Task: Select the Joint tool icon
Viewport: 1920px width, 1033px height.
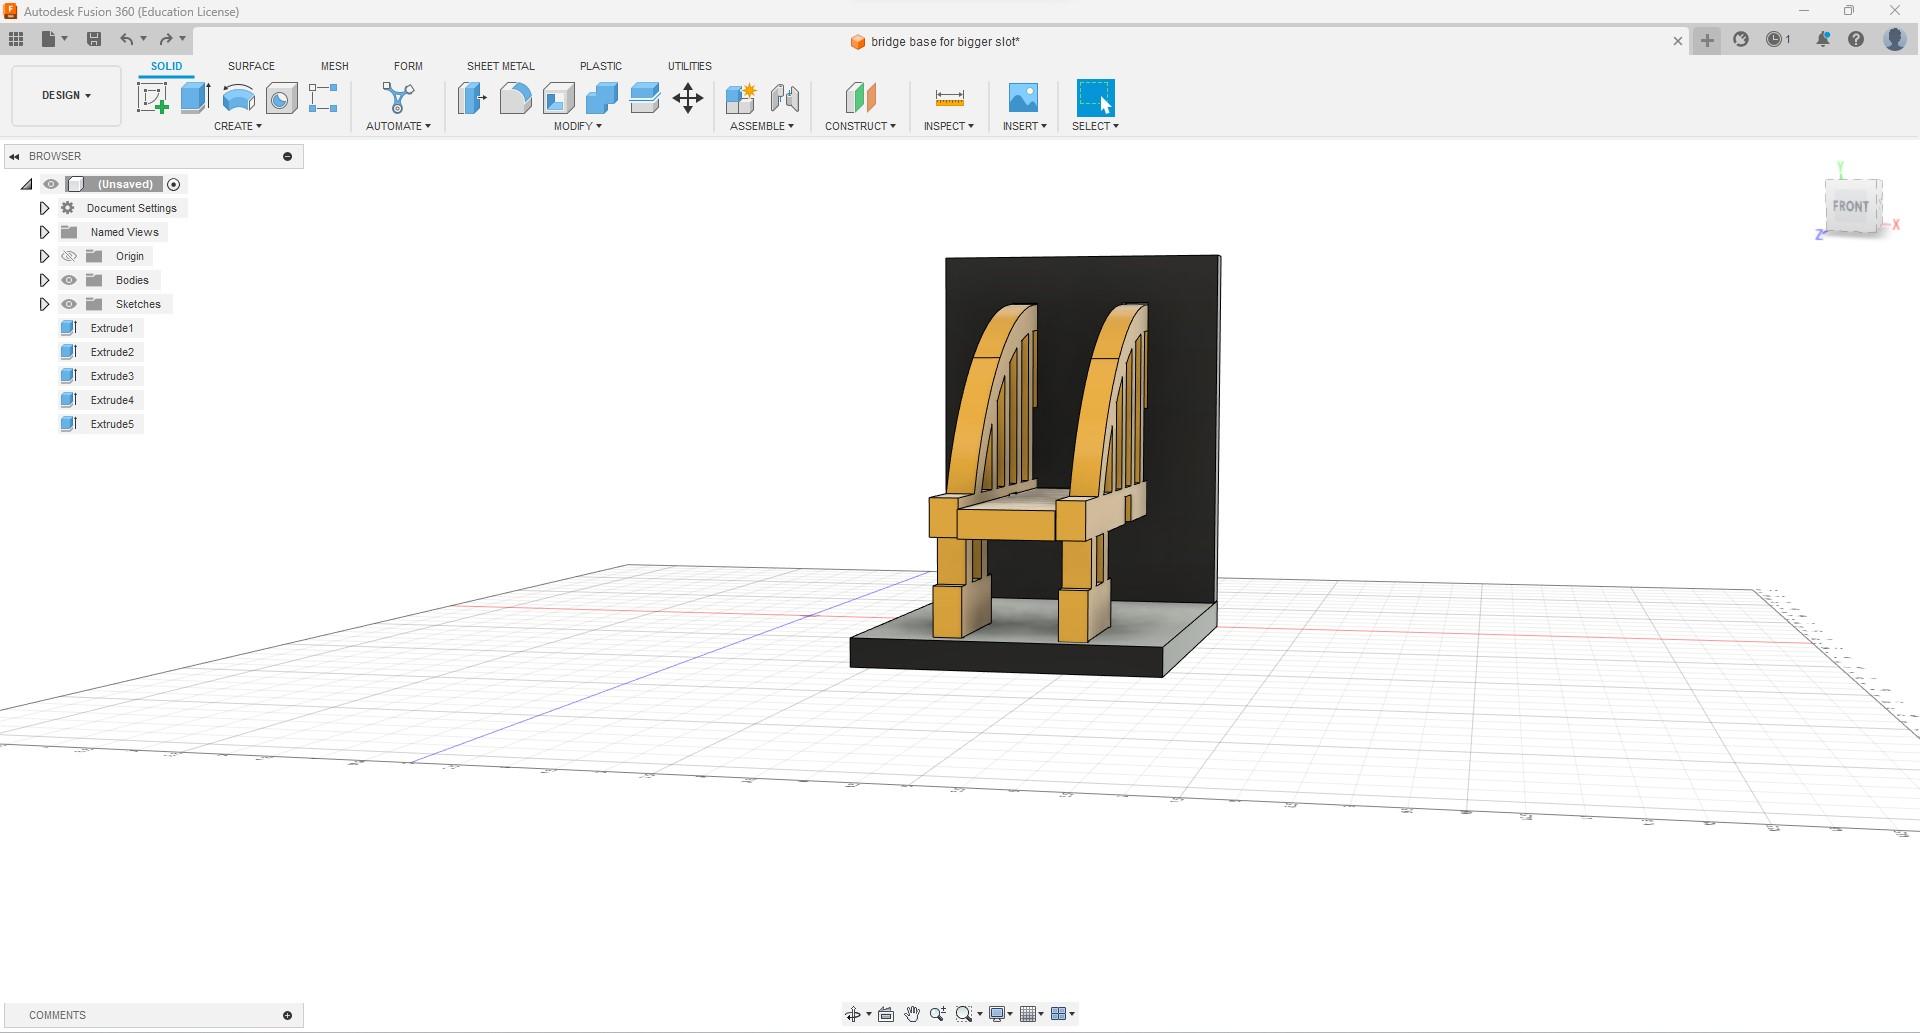Action: 784,98
